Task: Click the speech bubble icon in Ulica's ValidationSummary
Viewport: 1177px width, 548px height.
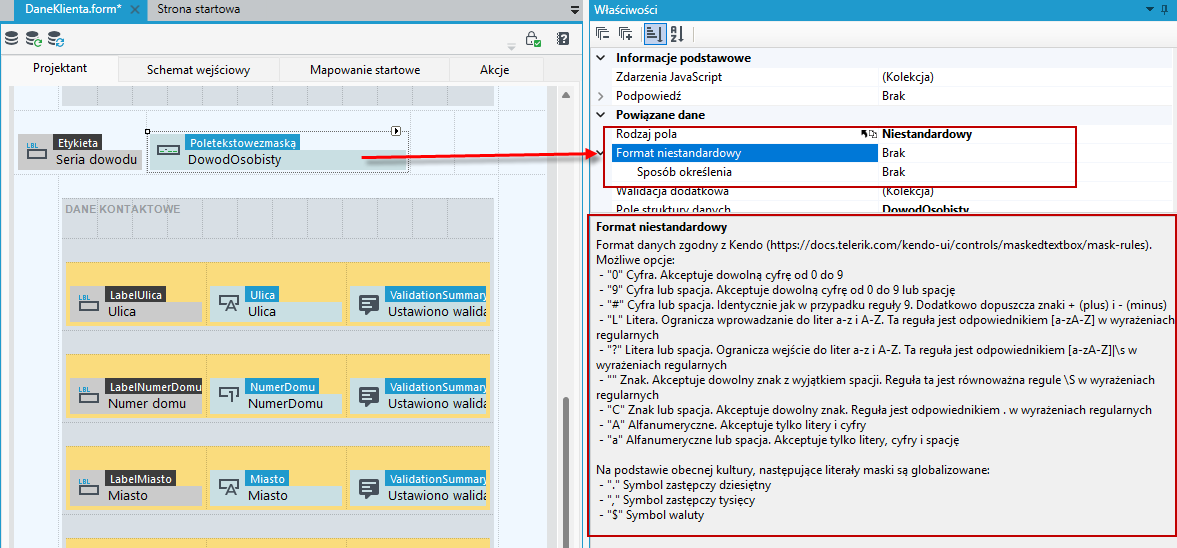Action: tap(368, 303)
